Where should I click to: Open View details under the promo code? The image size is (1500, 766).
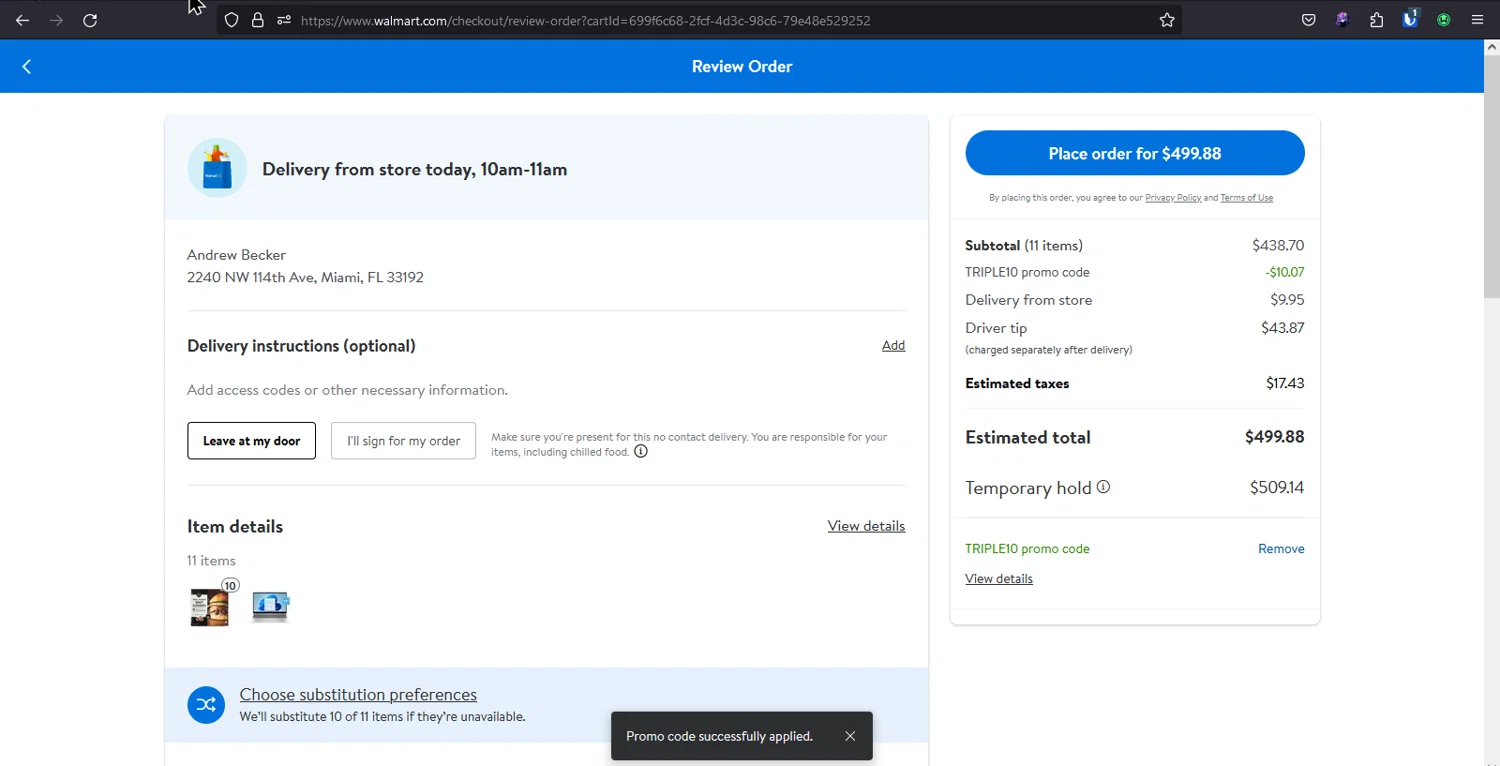pos(999,579)
